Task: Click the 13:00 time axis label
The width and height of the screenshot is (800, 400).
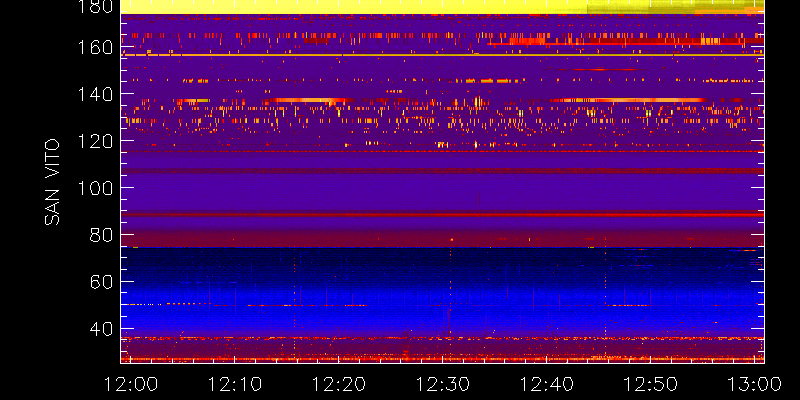Action: (755, 384)
